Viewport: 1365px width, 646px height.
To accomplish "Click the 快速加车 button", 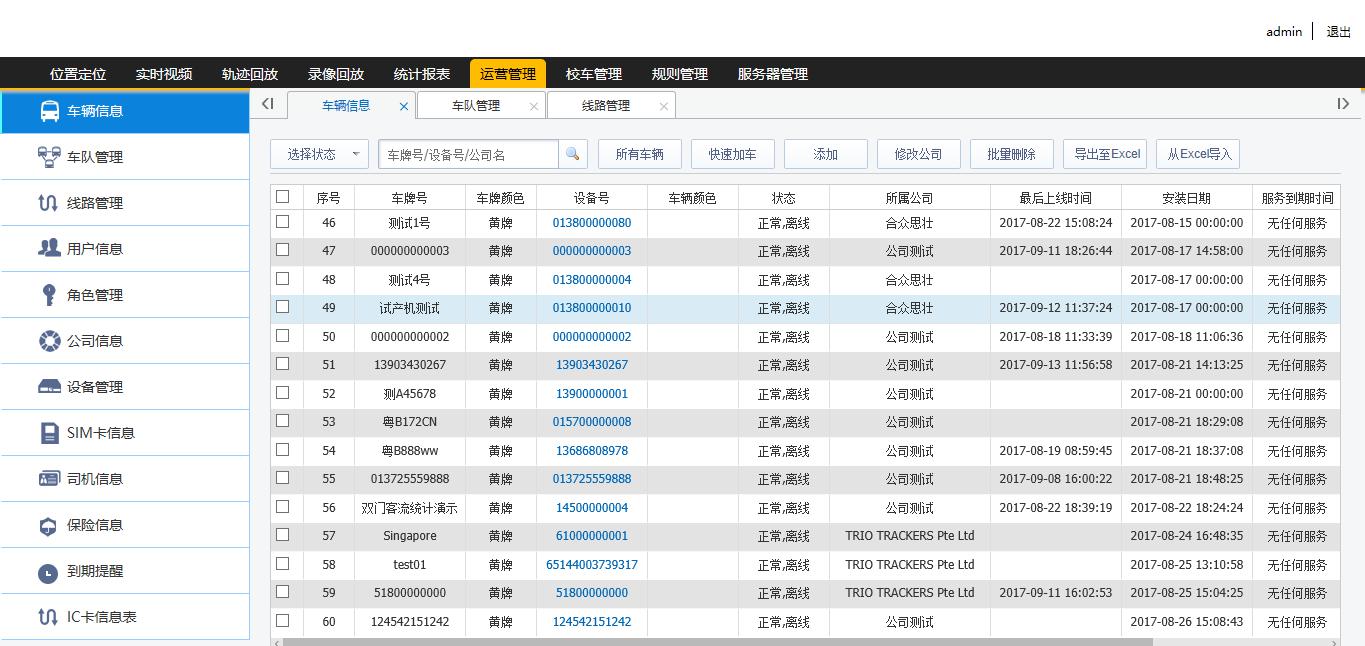I will [733, 154].
